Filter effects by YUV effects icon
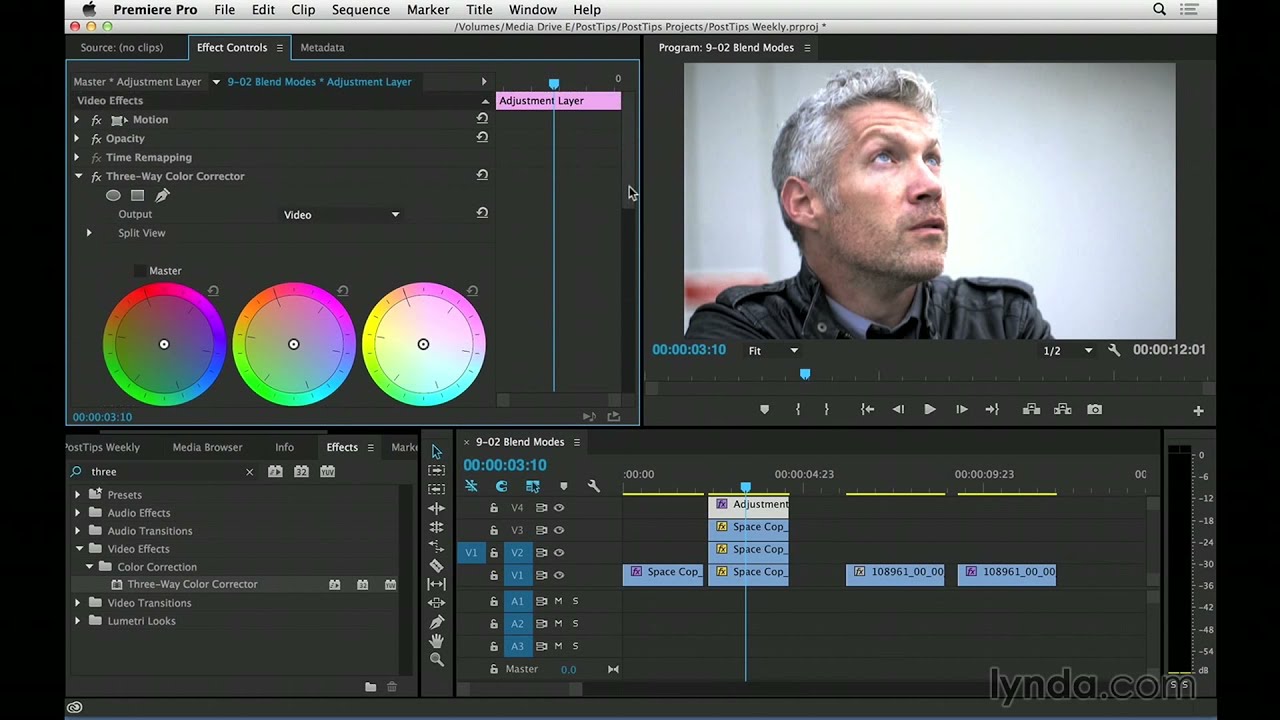 (x=327, y=471)
